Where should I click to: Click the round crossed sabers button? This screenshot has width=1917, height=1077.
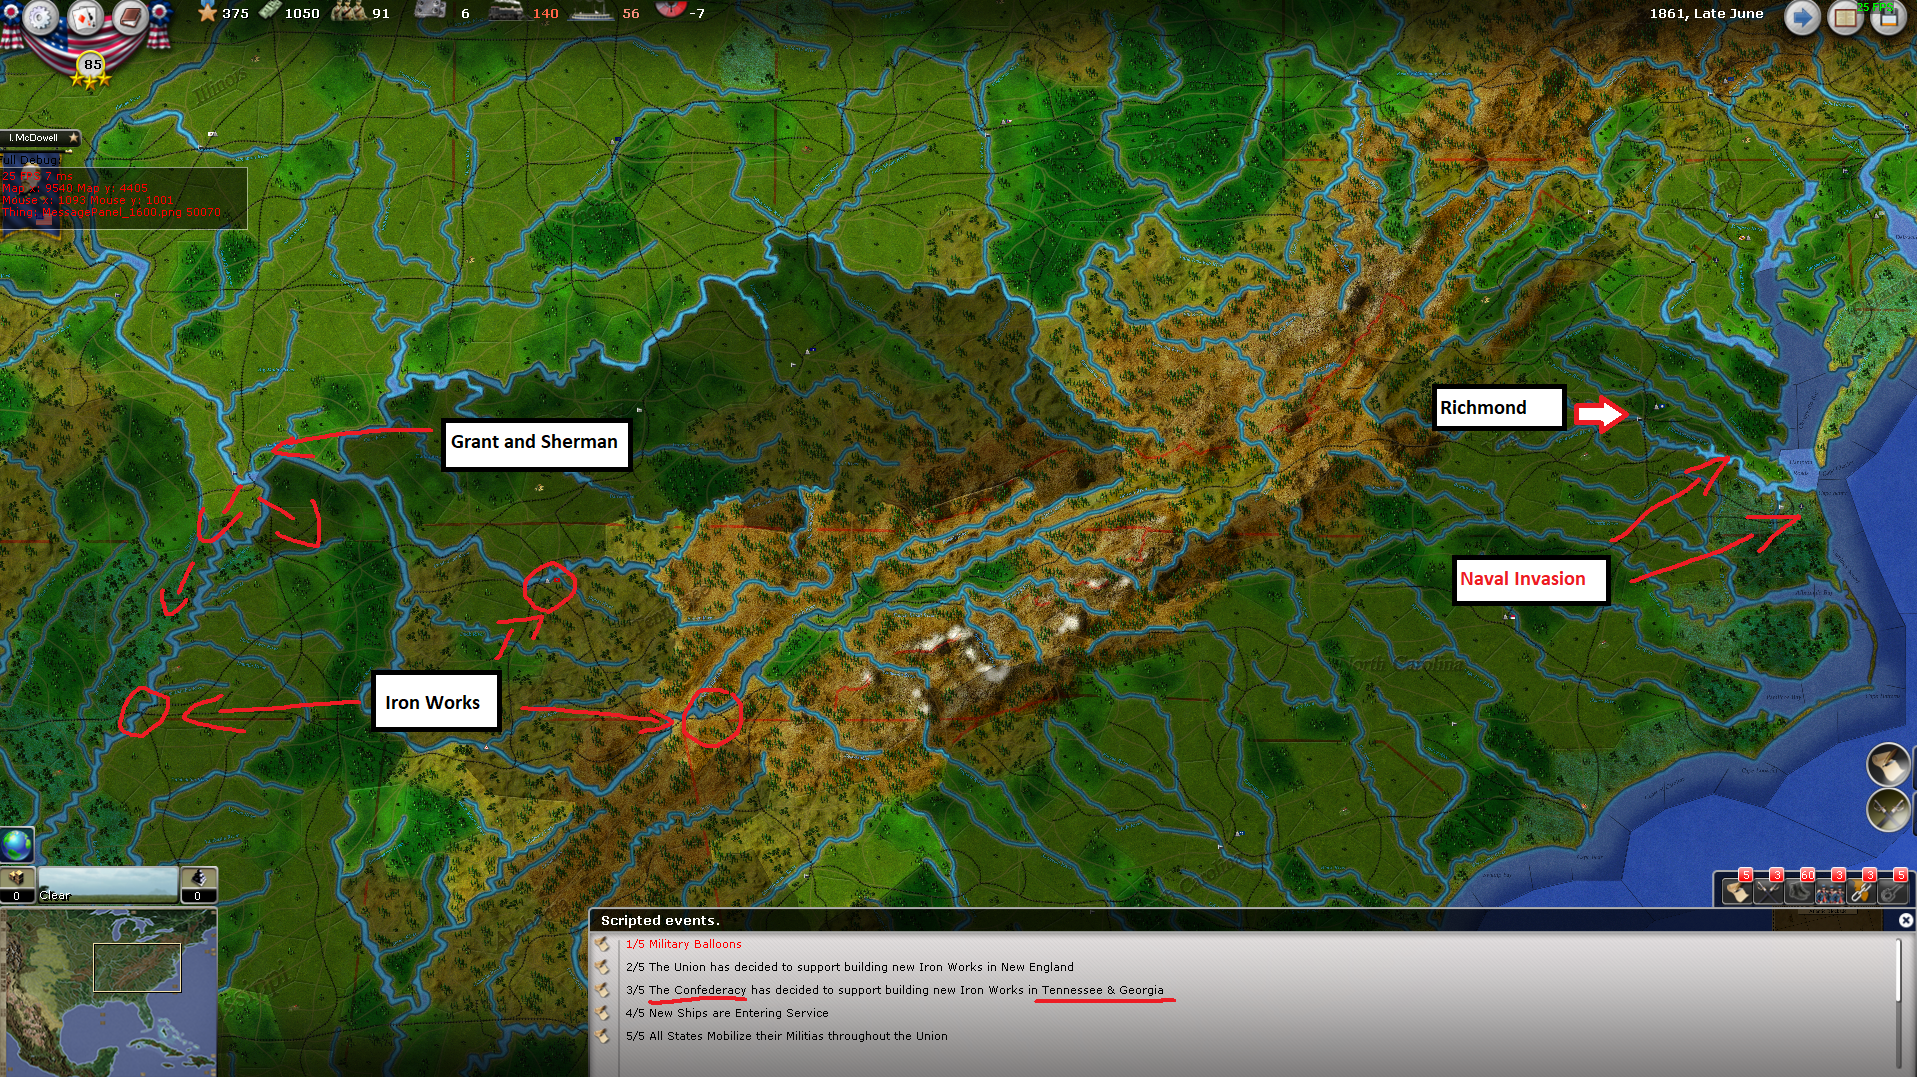pos(1888,809)
